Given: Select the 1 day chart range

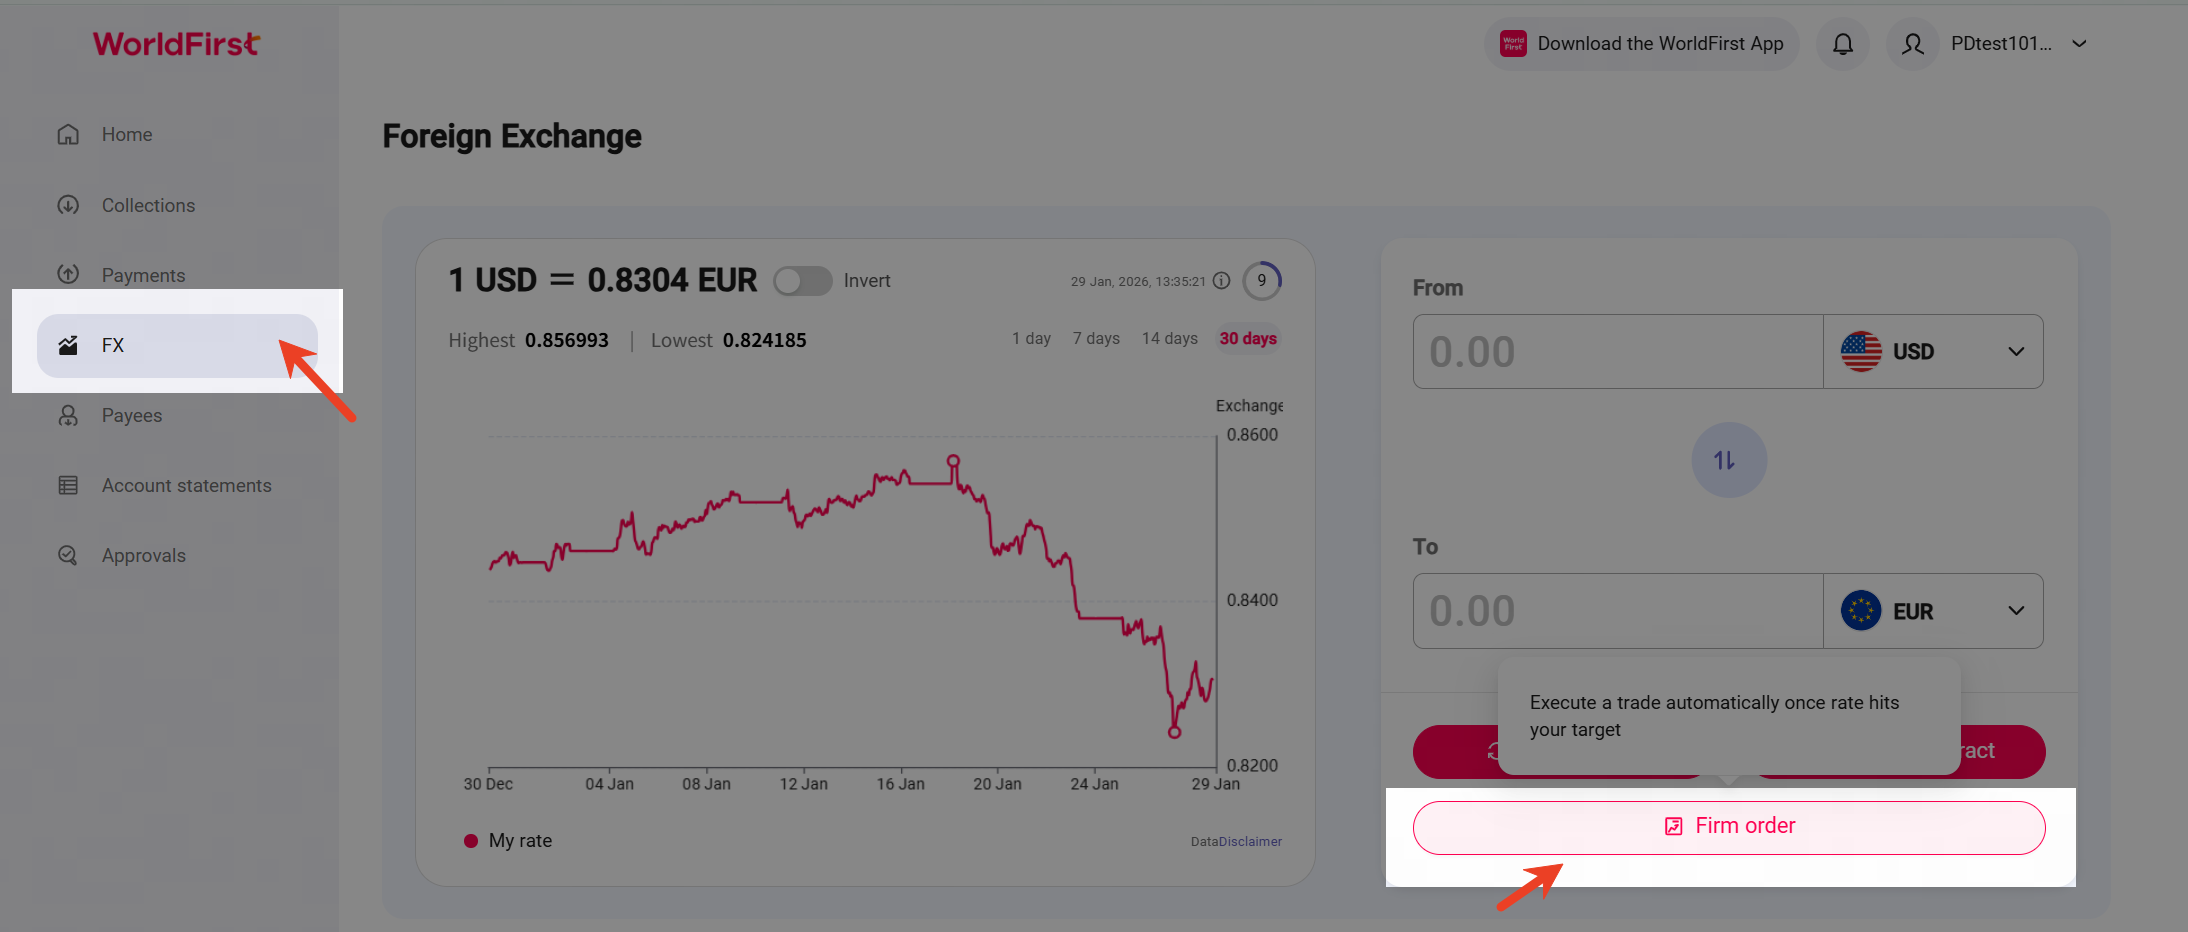Looking at the screenshot, I should coord(1031,339).
